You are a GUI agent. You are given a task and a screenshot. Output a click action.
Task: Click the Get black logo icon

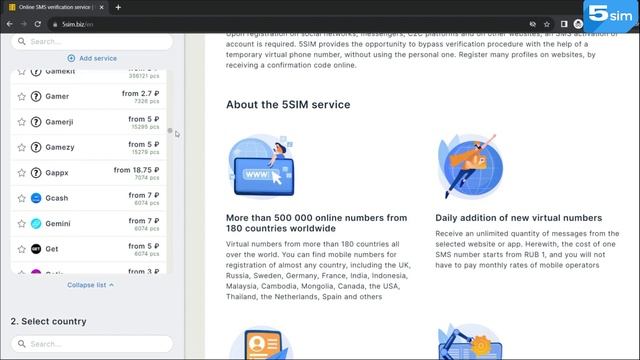coord(36,249)
